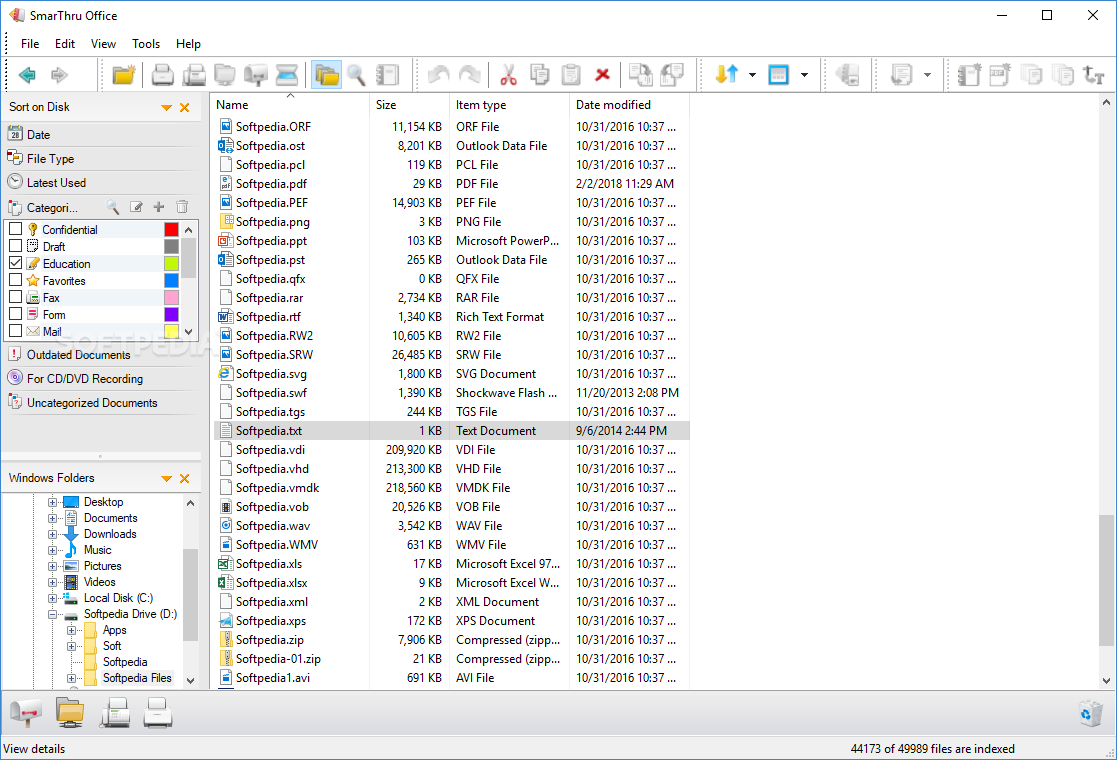Check the Mail category checkbox
Viewport: 1117px width, 760px height.
pos(16,331)
